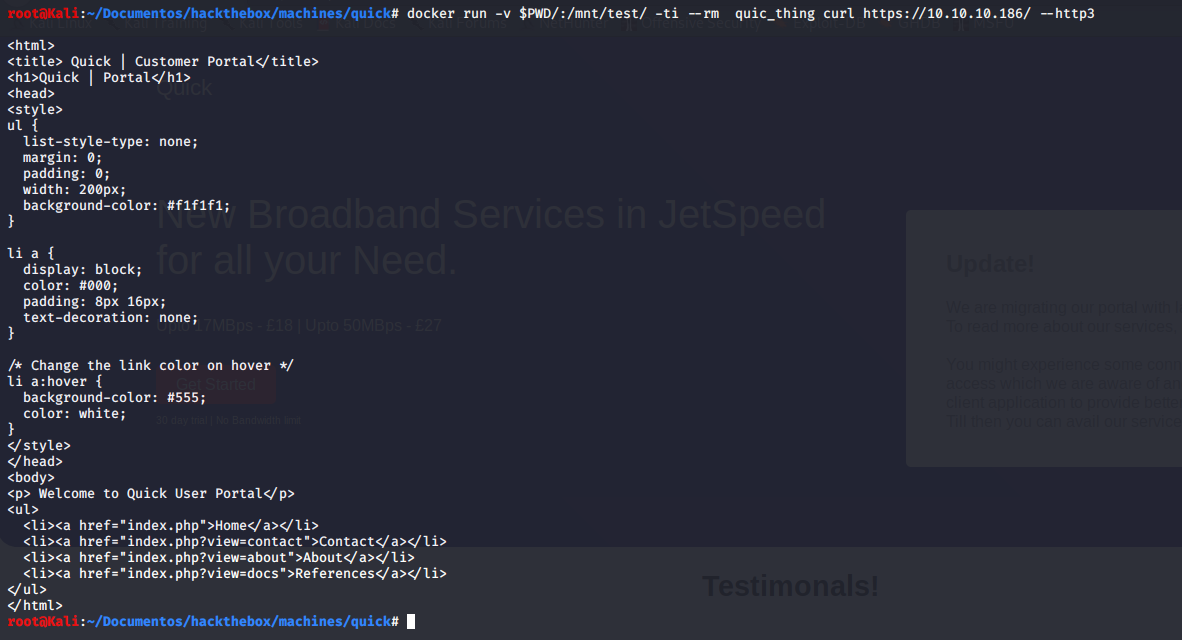
Task: Click the Testimonals! heading in the background
Action: pyautogui.click(x=790, y=586)
